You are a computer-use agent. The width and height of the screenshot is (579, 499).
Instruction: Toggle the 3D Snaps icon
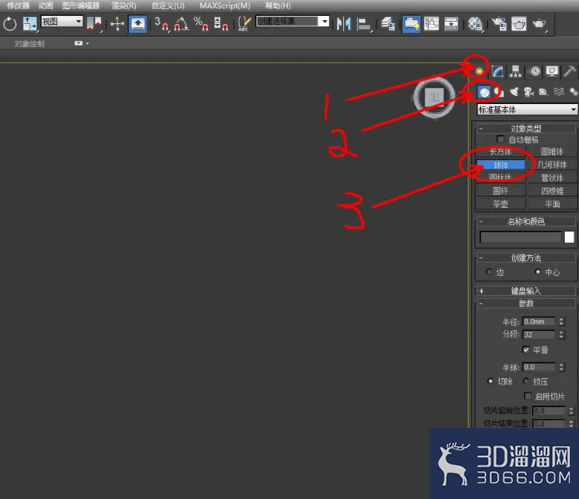coord(161,24)
